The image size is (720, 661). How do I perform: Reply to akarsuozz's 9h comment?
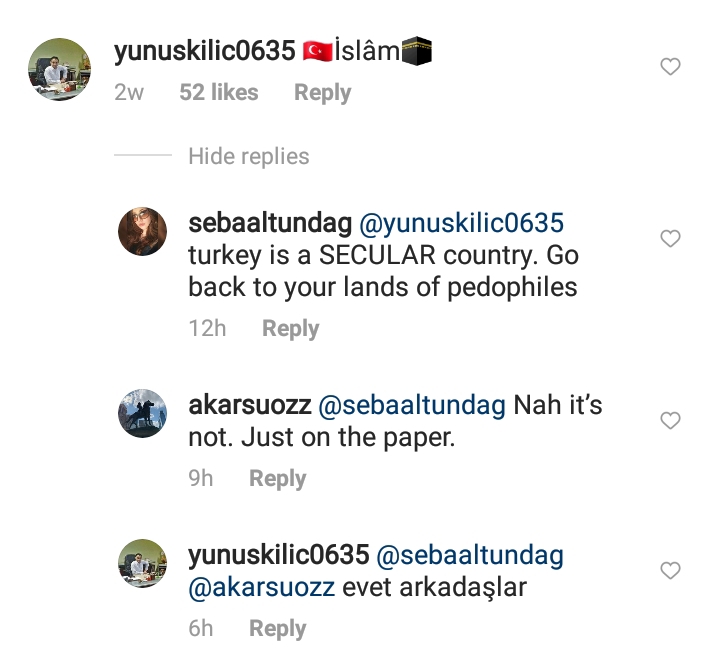[277, 479]
